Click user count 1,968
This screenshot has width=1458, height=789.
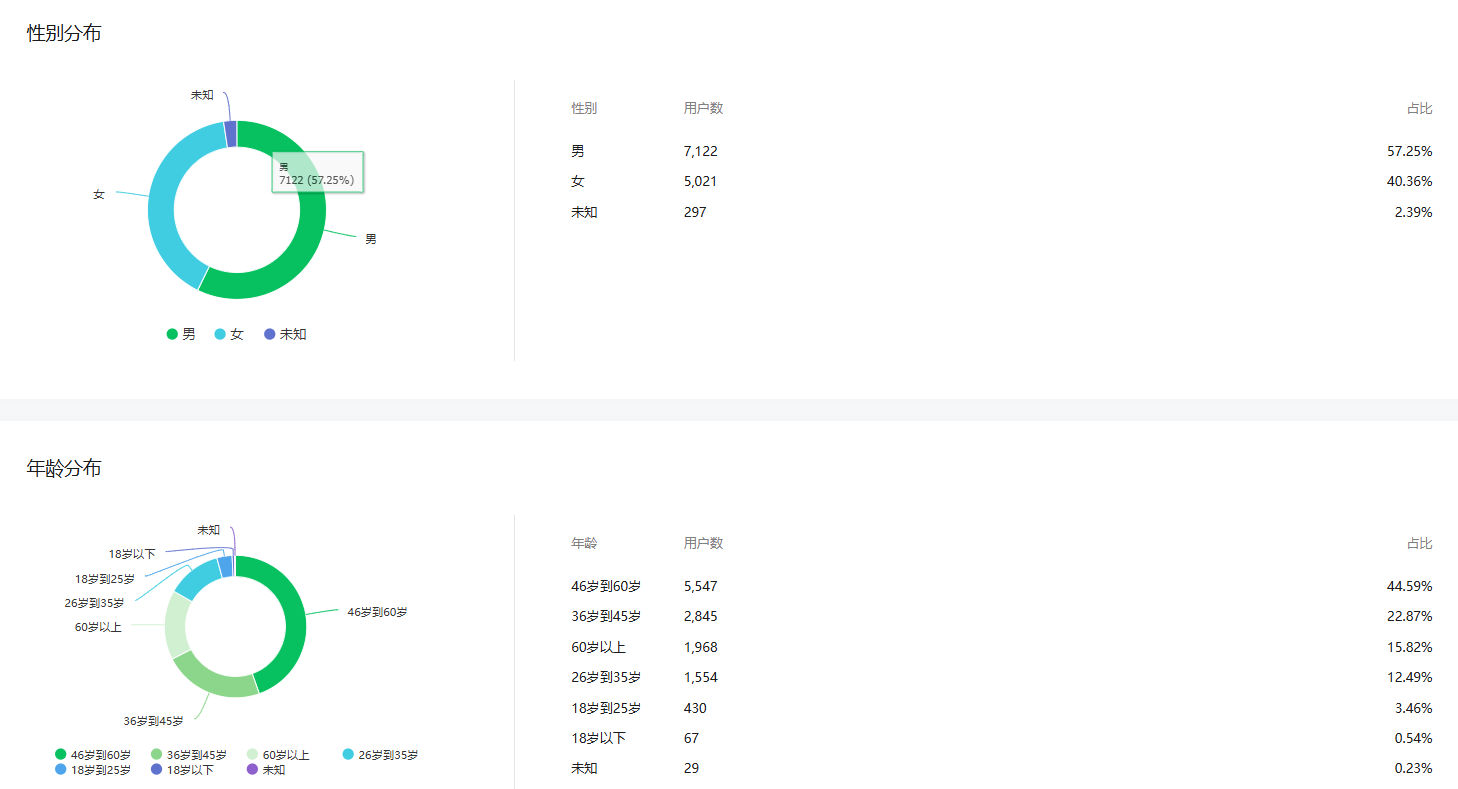tap(701, 647)
